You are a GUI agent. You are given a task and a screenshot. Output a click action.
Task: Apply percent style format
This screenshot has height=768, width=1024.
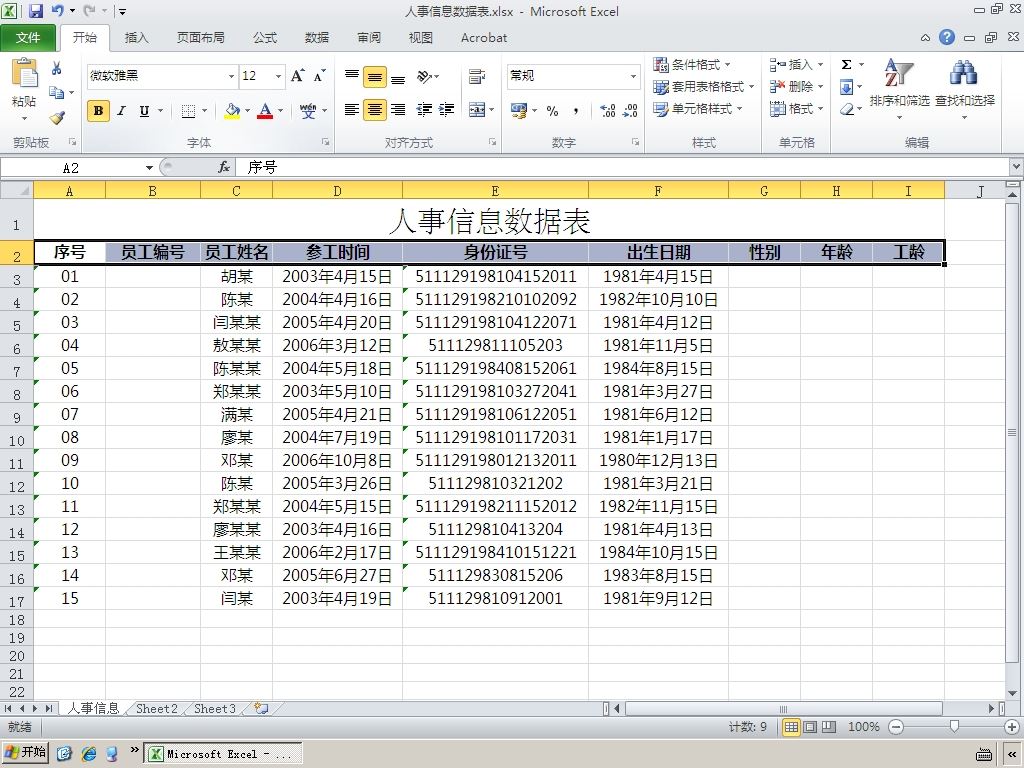[552, 111]
